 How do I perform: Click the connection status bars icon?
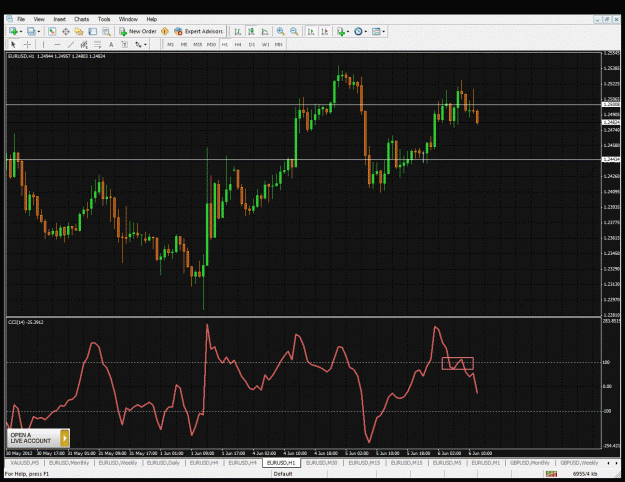click(x=551, y=474)
